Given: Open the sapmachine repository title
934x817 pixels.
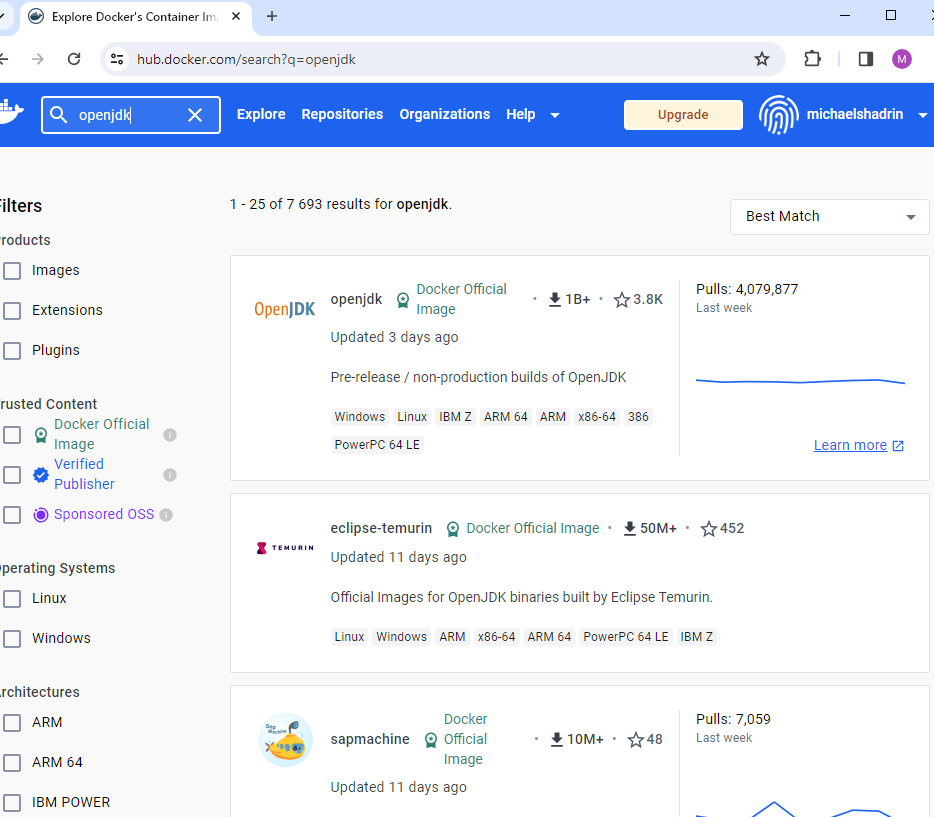Looking at the screenshot, I should (370, 739).
